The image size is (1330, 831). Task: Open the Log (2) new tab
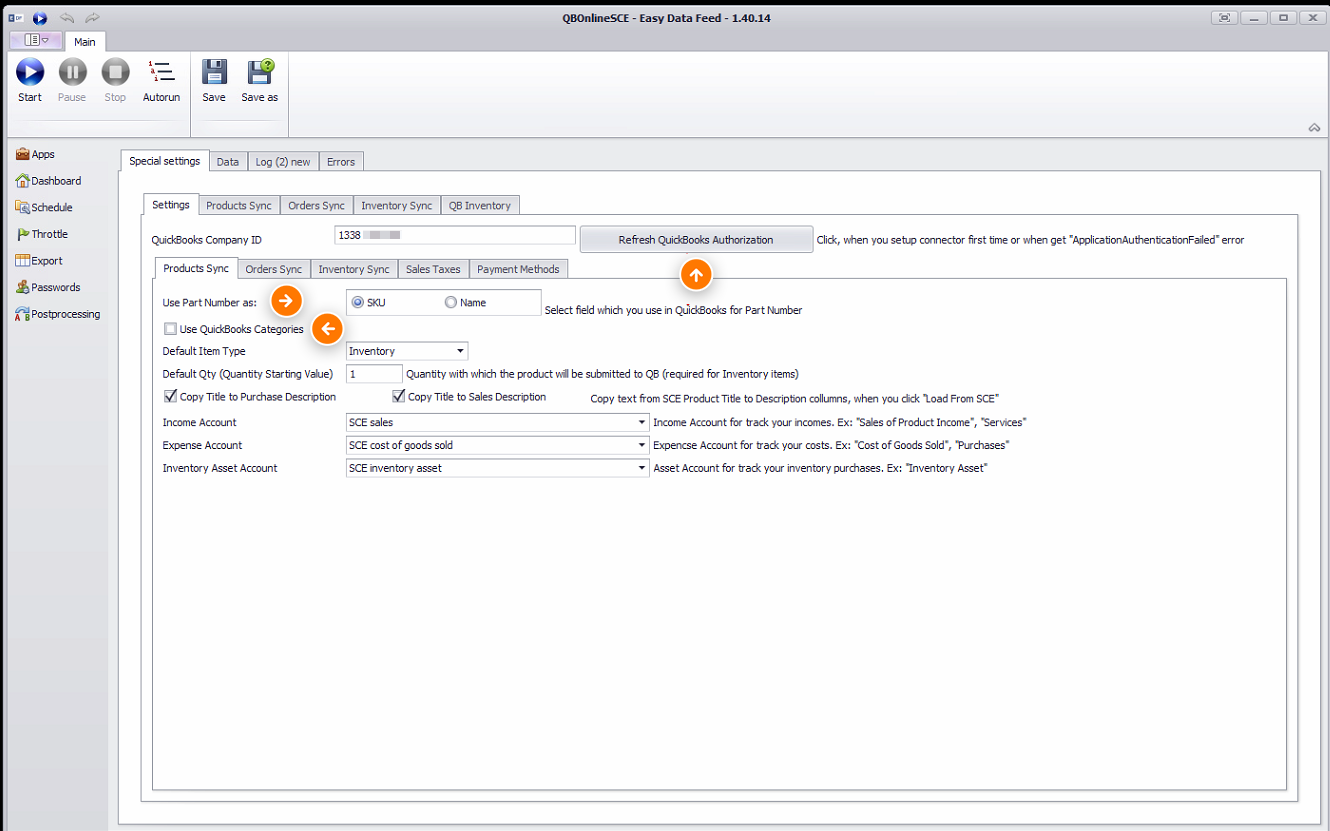[283, 162]
